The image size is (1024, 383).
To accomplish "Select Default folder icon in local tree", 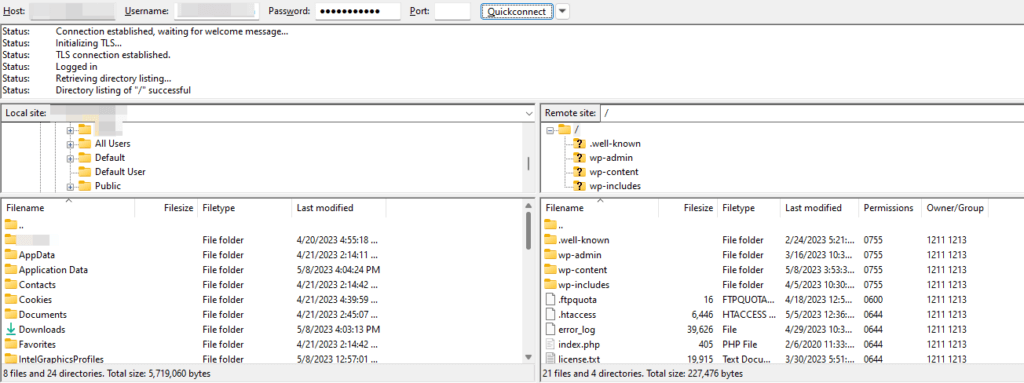I will pos(84,158).
